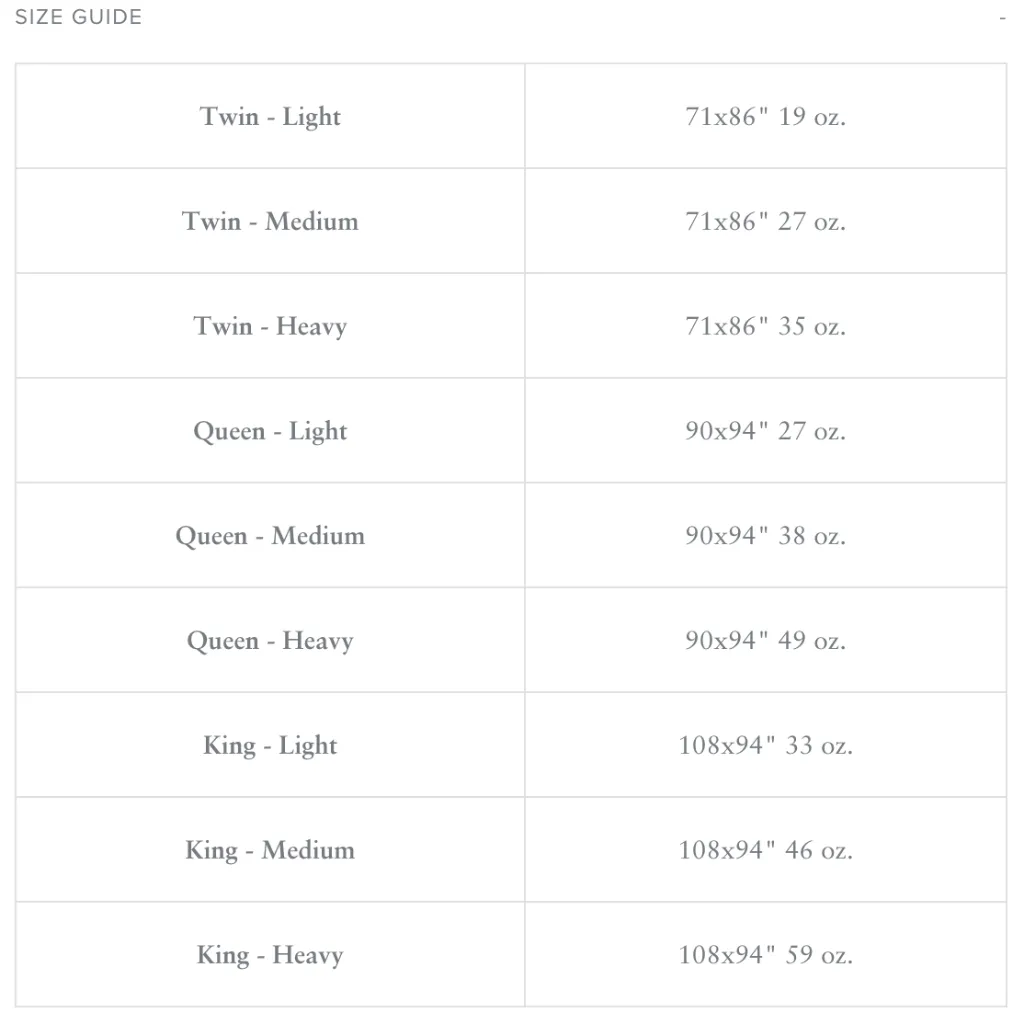The height and width of the screenshot is (1024, 1024).
Task: Select the King - Light label
Action: pos(270,746)
